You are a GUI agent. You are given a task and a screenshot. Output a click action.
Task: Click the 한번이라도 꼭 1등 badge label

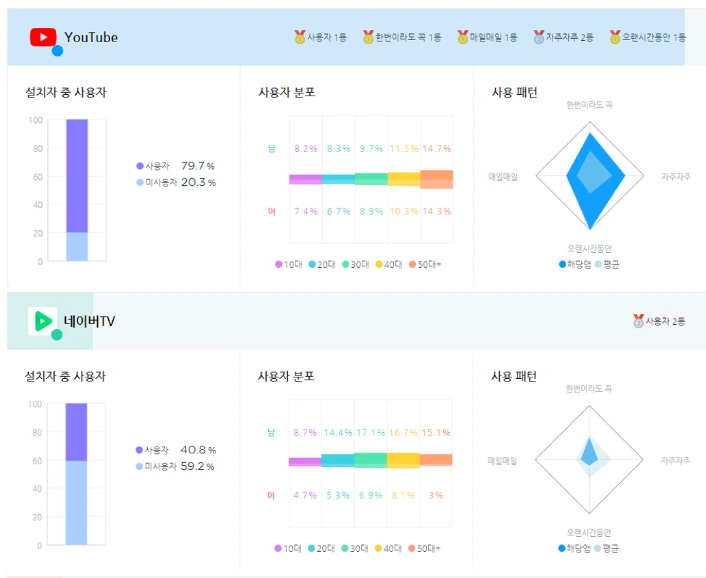(408, 37)
